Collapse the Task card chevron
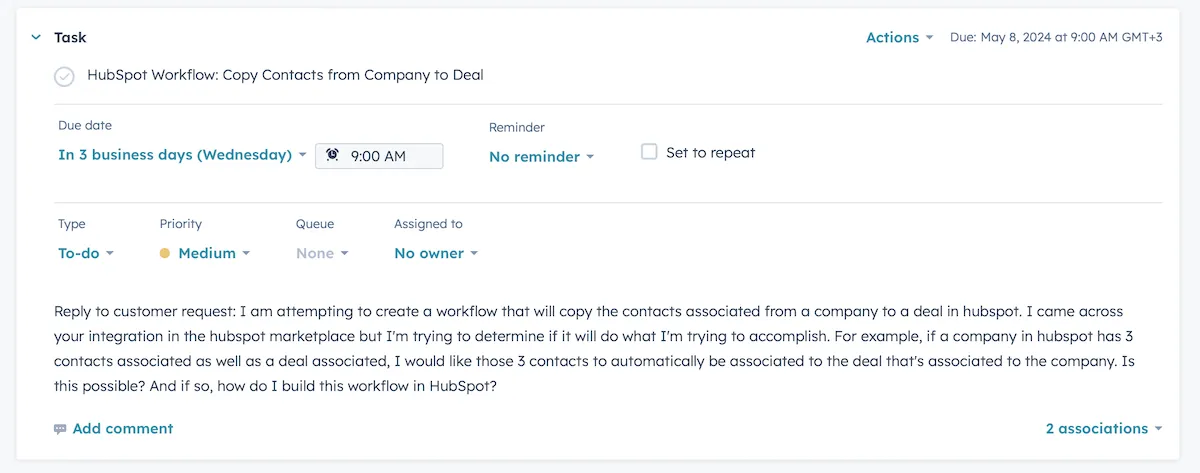 coord(36,37)
